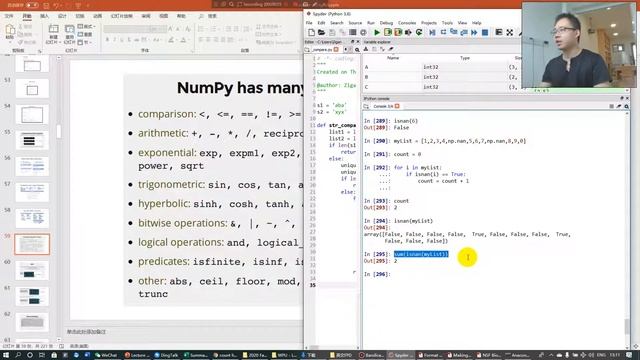Open Spyder File menu
Screen dimensions: 640x360
309,23
